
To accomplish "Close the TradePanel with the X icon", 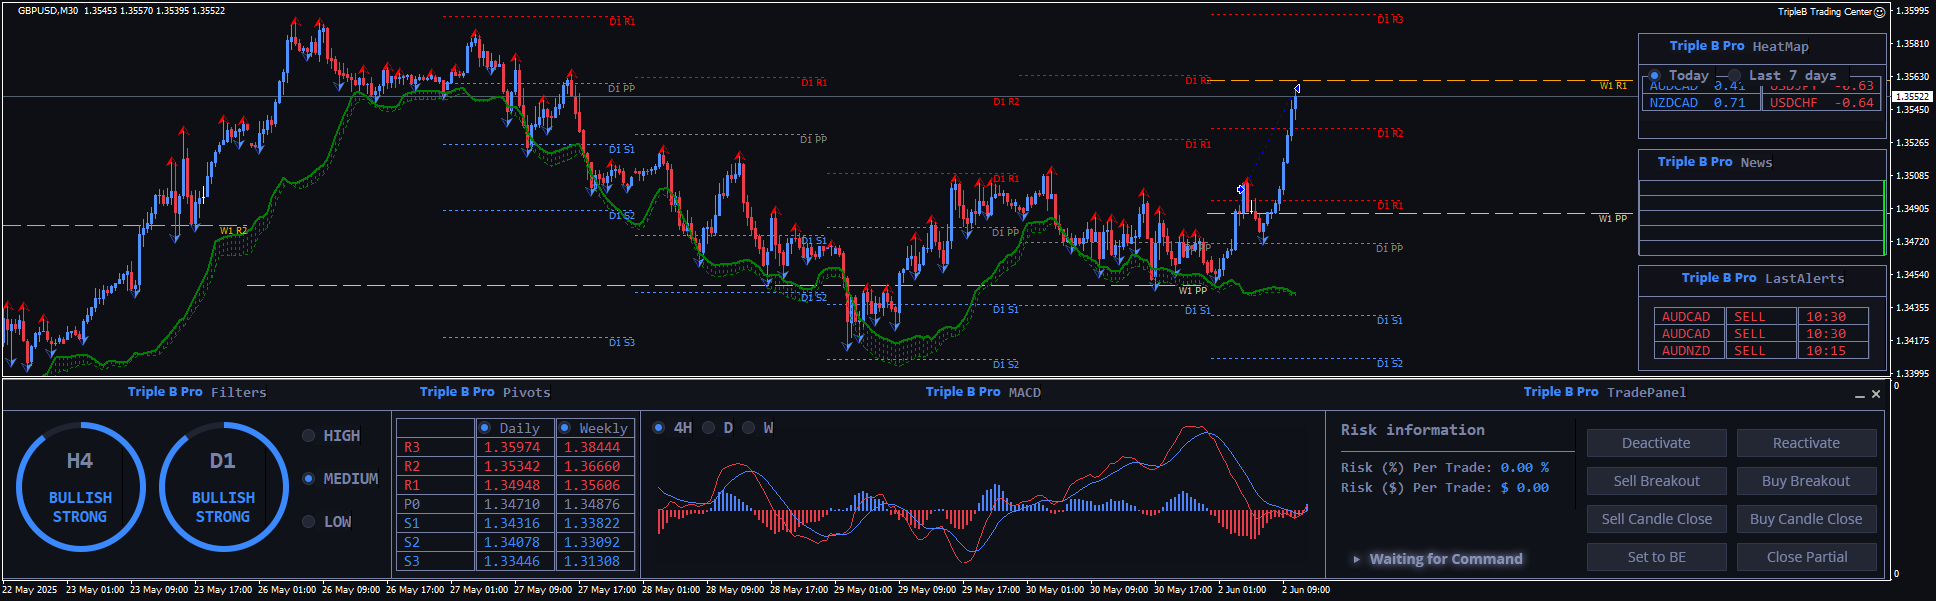I will point(1876,394).
